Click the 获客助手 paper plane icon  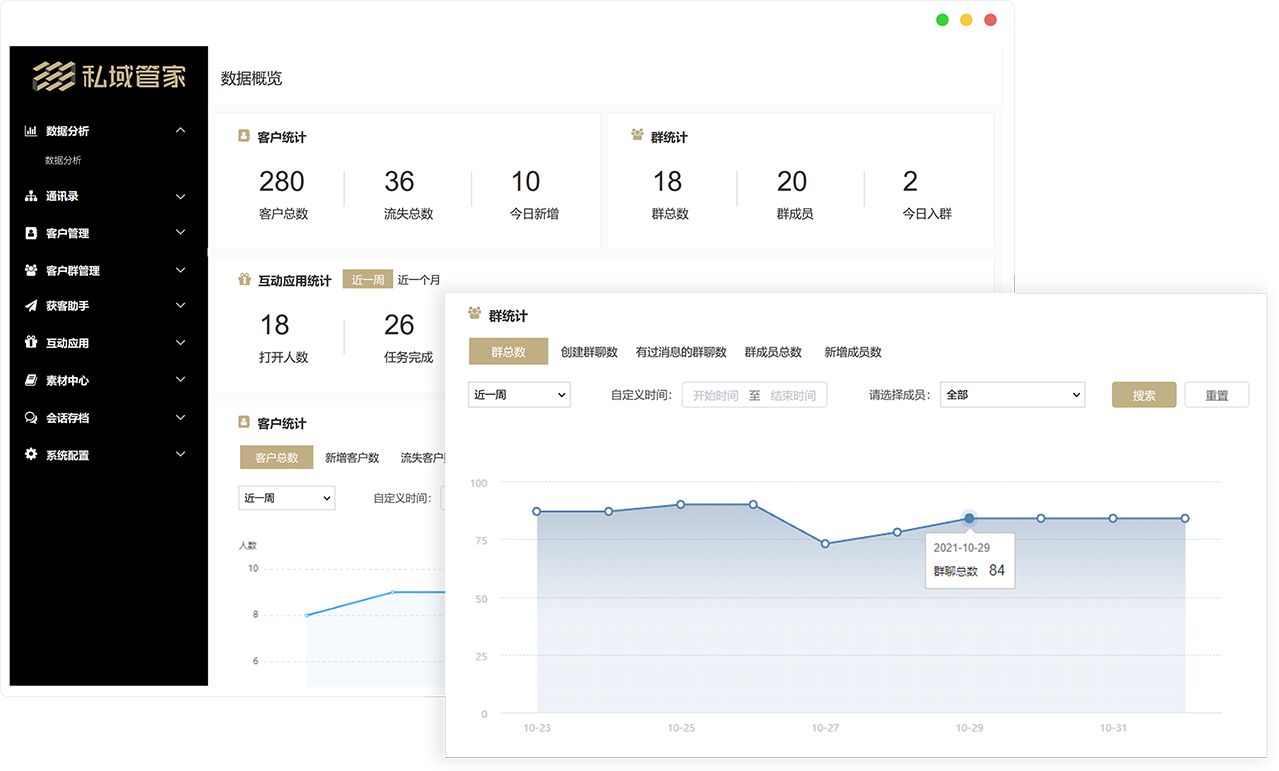coord(31,306)
